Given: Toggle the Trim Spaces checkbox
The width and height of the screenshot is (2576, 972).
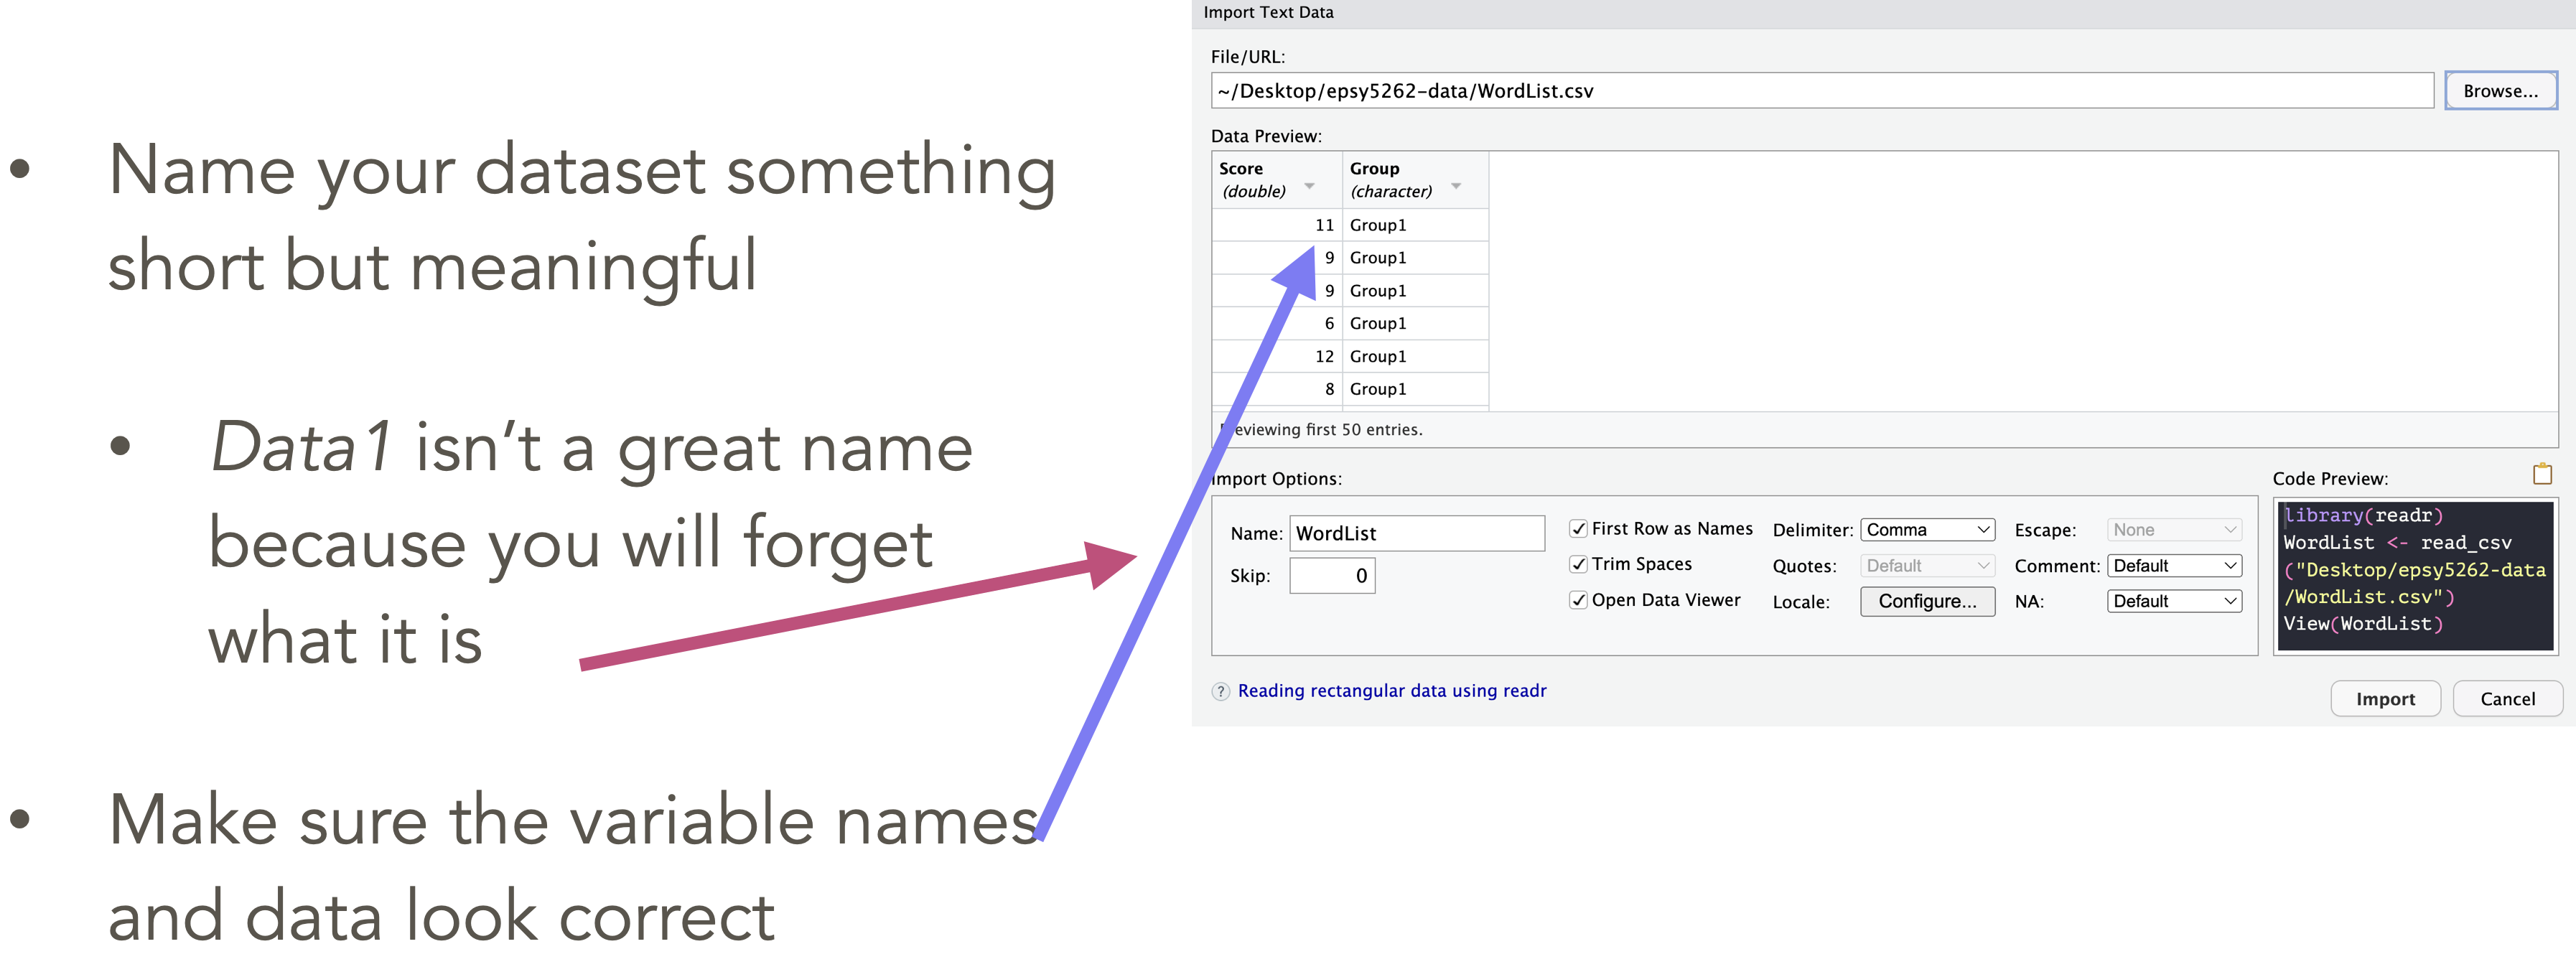Looking at the screenshot, I should click(1578, 564).
